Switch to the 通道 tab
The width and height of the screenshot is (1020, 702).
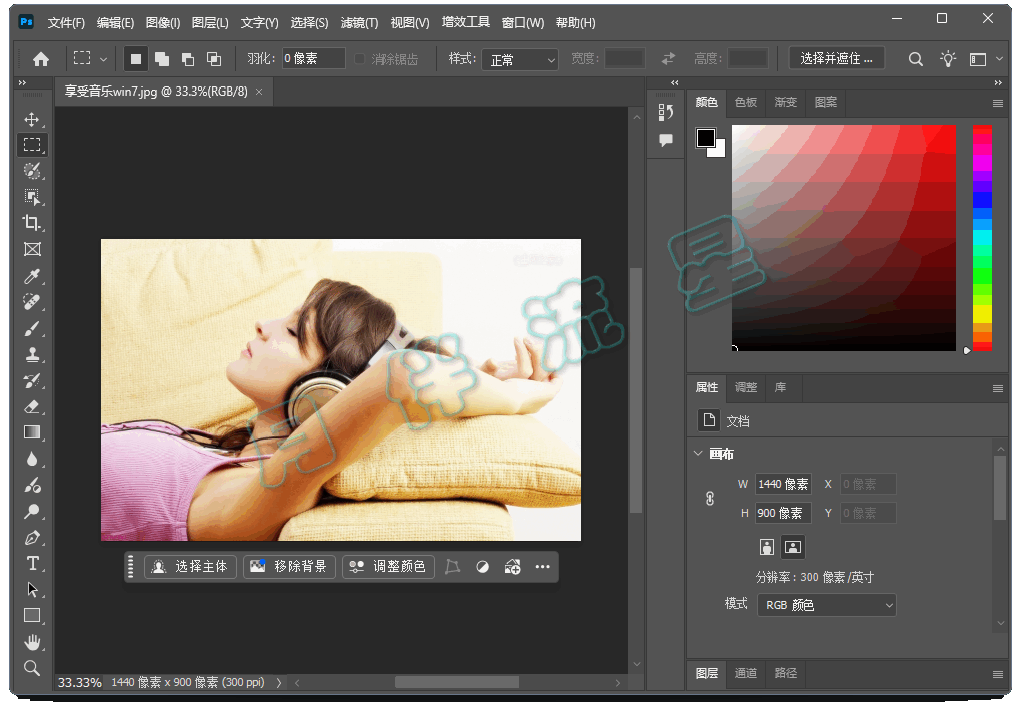(746, 673)
